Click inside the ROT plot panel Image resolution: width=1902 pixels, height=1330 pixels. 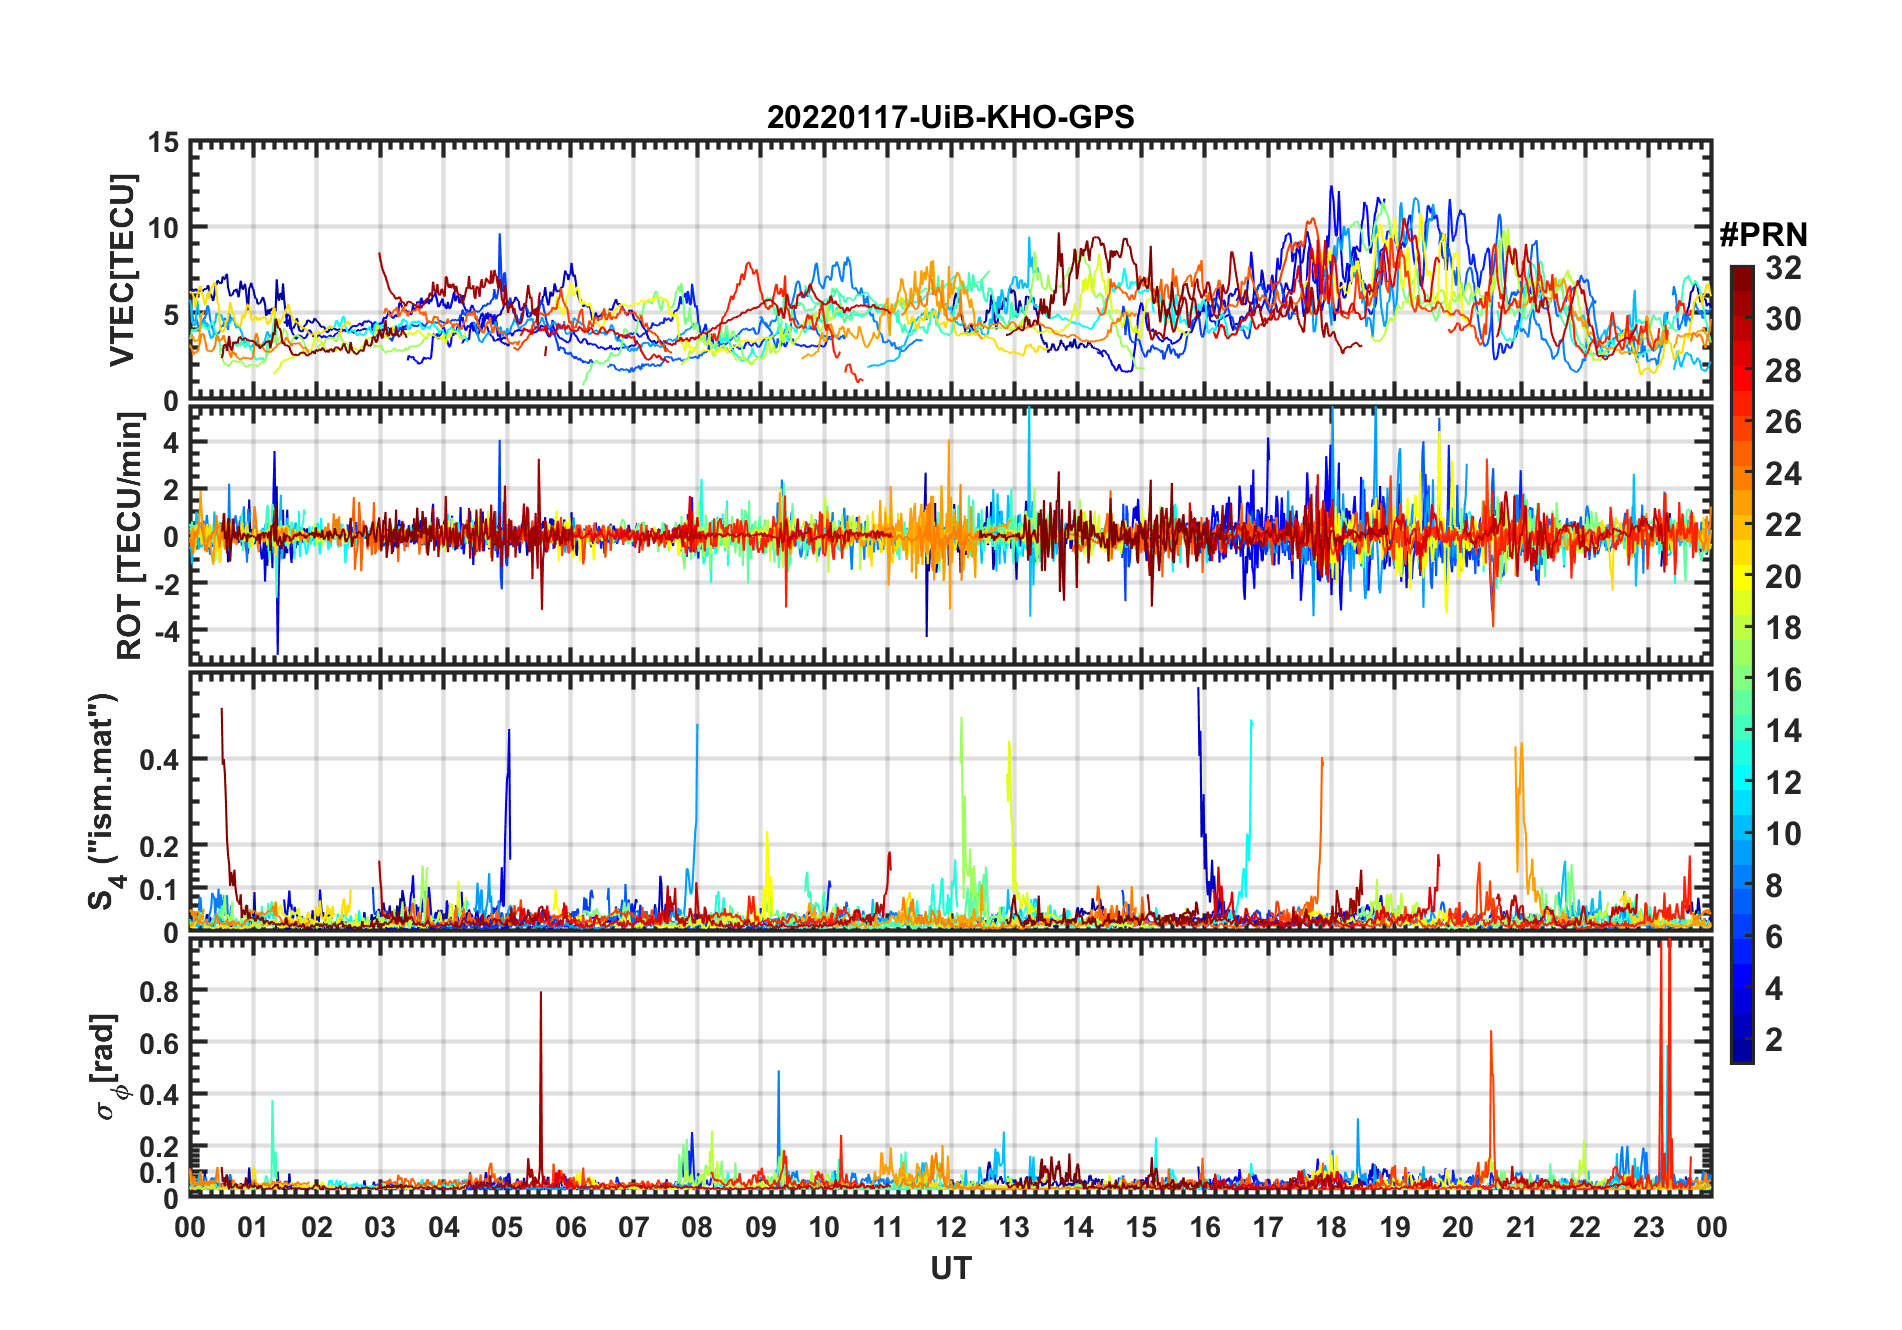950,536
